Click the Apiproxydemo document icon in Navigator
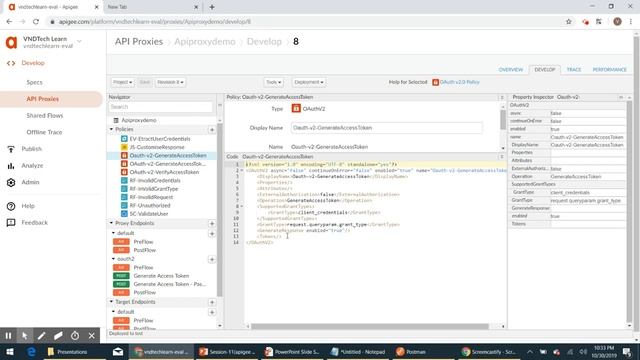This screenshot has height=360, width=640. tap(116, 120)
